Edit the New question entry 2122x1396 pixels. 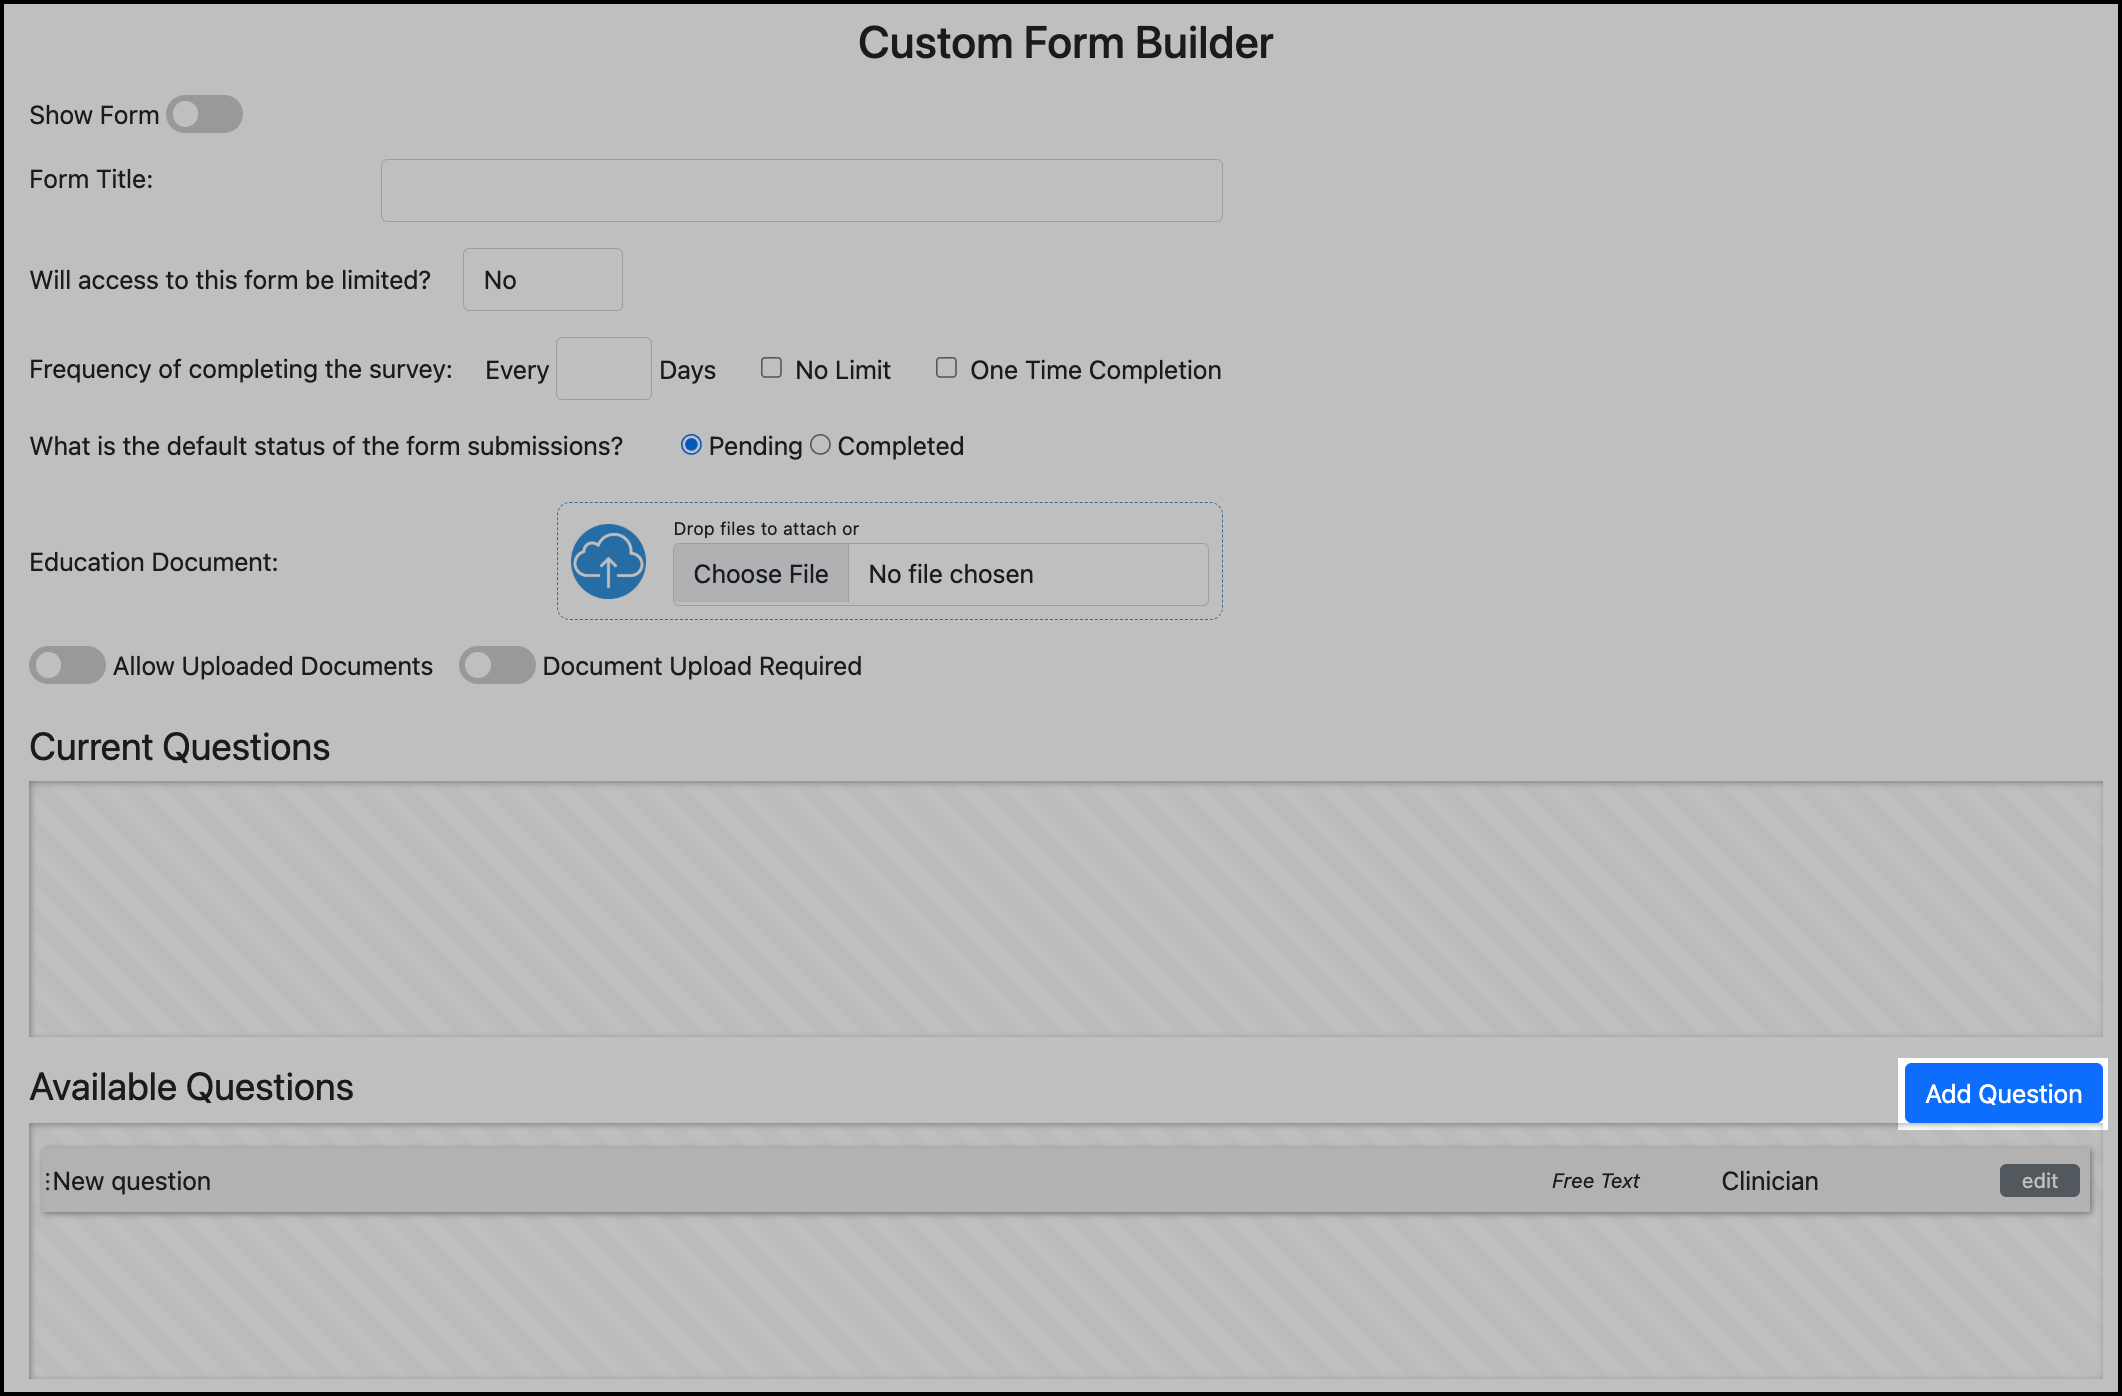point(2039,1180)
